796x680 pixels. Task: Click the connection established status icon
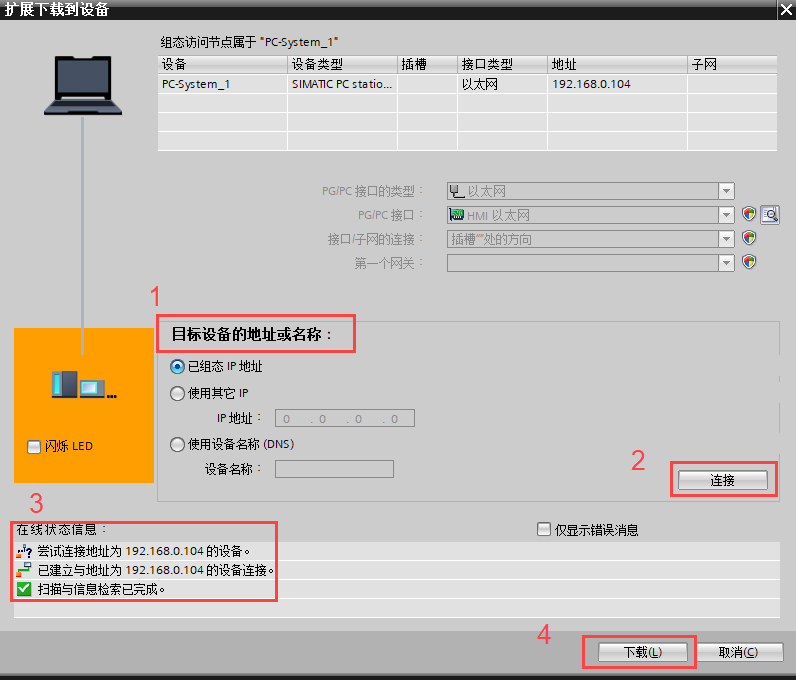(24, 570)
